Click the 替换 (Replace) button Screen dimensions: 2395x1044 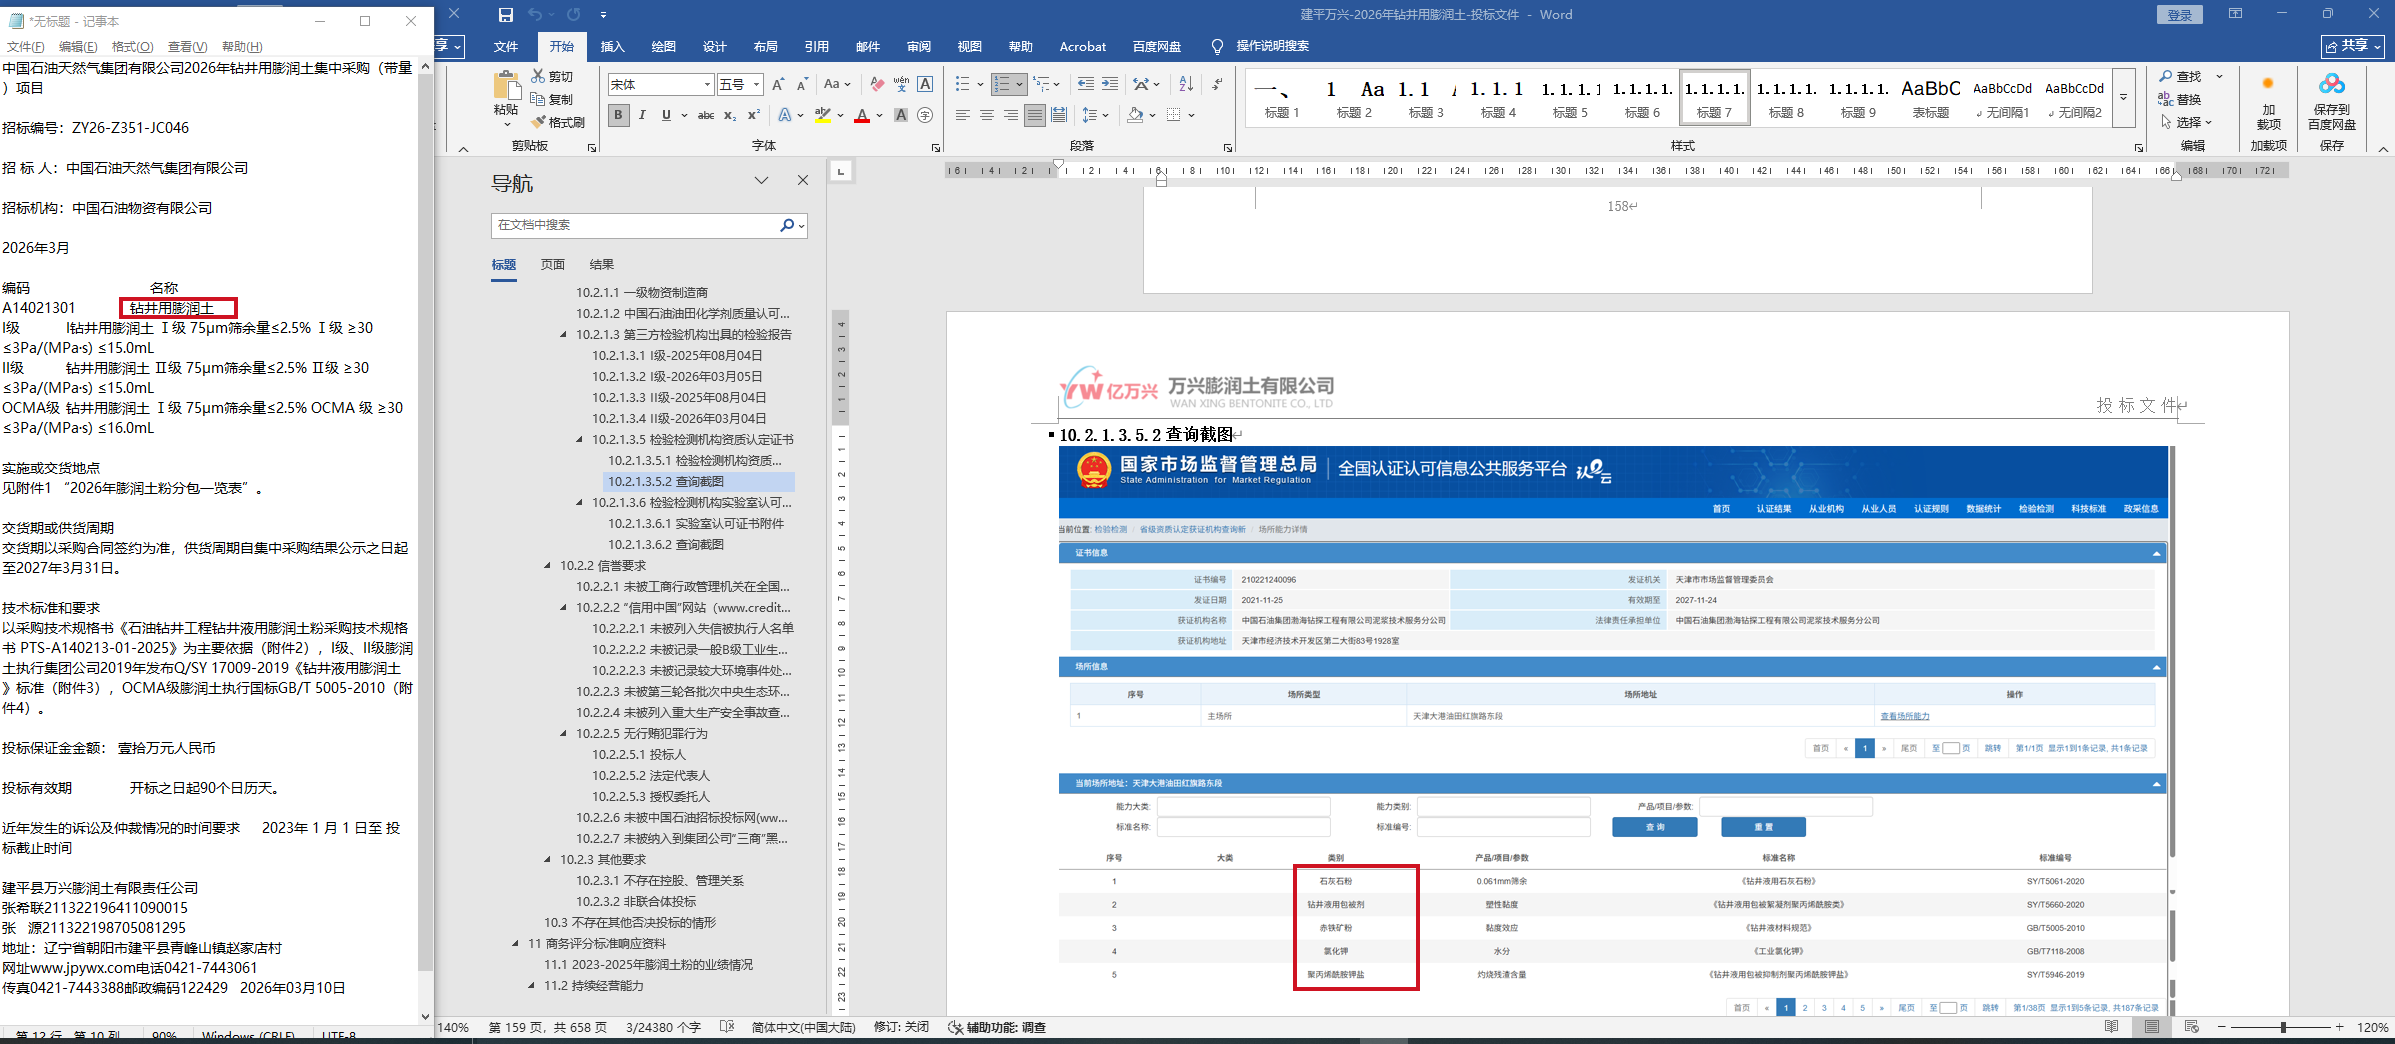(2180, 99)
